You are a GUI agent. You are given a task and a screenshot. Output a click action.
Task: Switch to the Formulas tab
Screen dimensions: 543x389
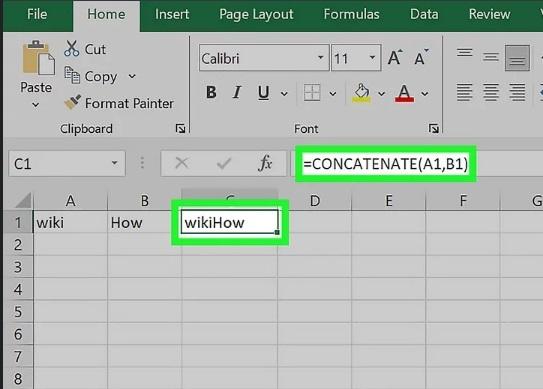351,14
